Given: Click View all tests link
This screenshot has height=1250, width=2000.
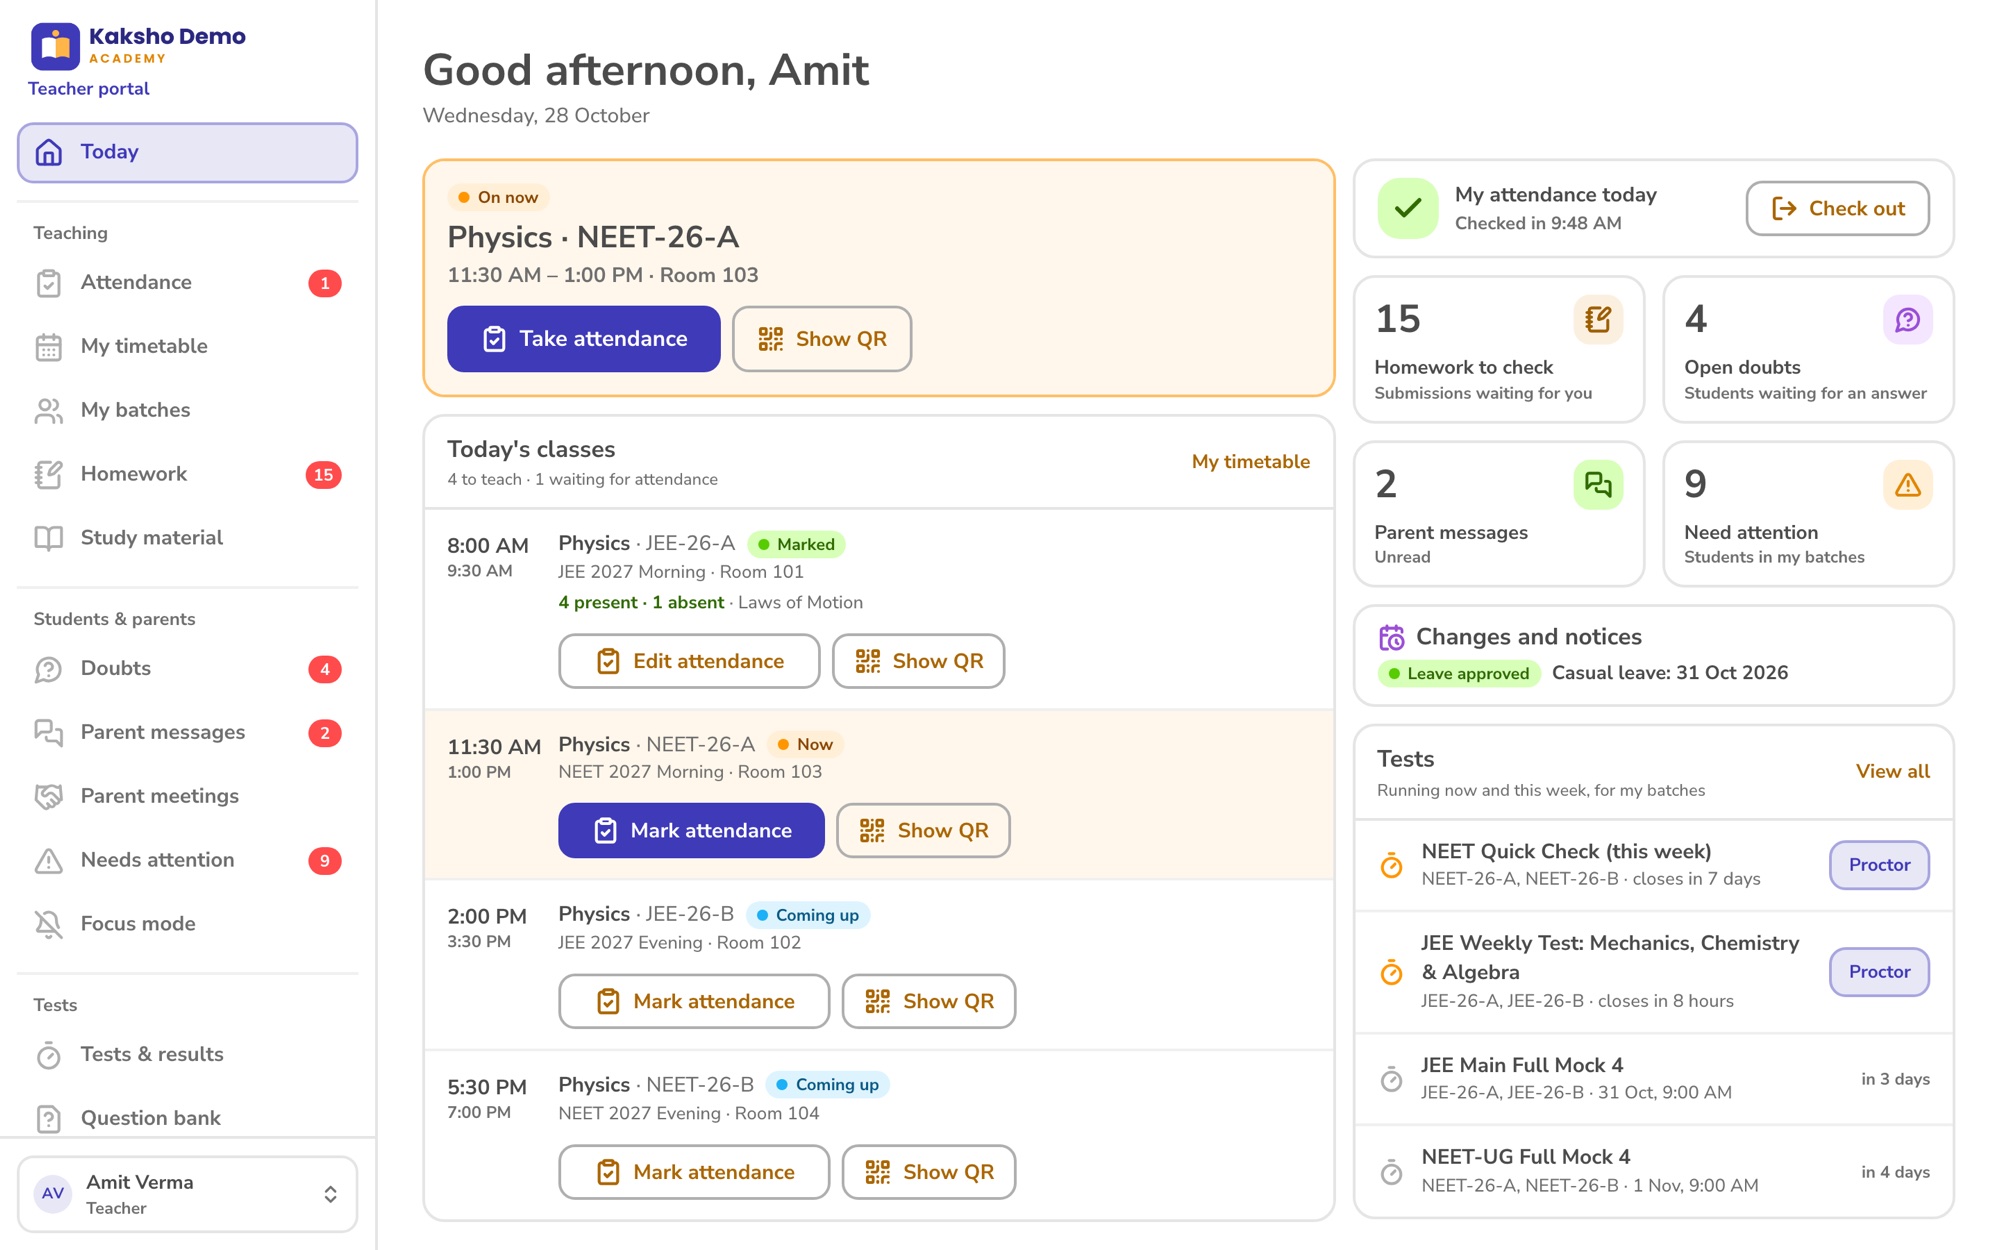Looking at the screenshot, I should tap(1892, 771).
